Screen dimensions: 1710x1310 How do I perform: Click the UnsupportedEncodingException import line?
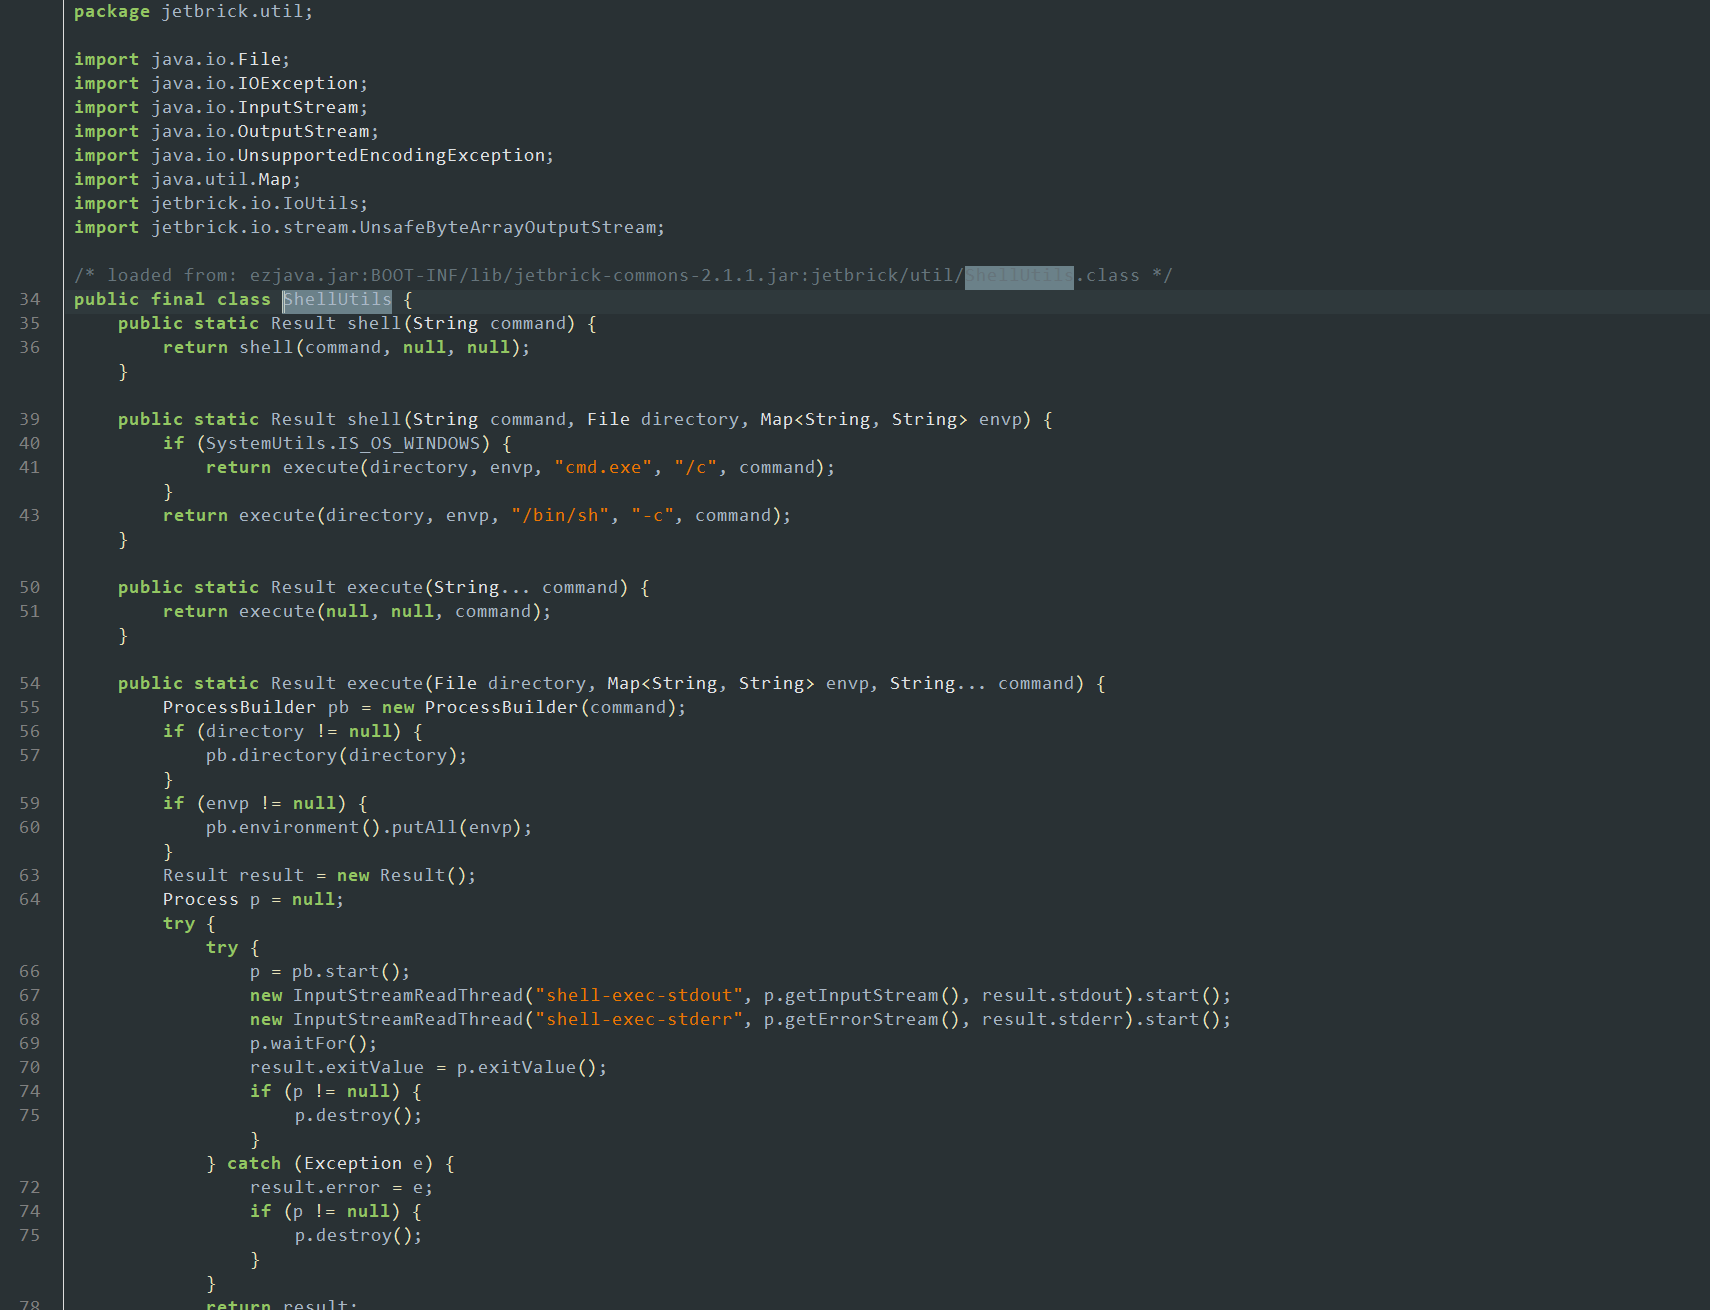[x=314, y=155]
